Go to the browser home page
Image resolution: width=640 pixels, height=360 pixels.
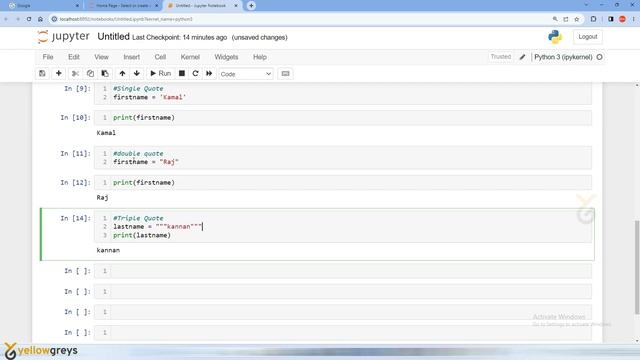[40, 19]
